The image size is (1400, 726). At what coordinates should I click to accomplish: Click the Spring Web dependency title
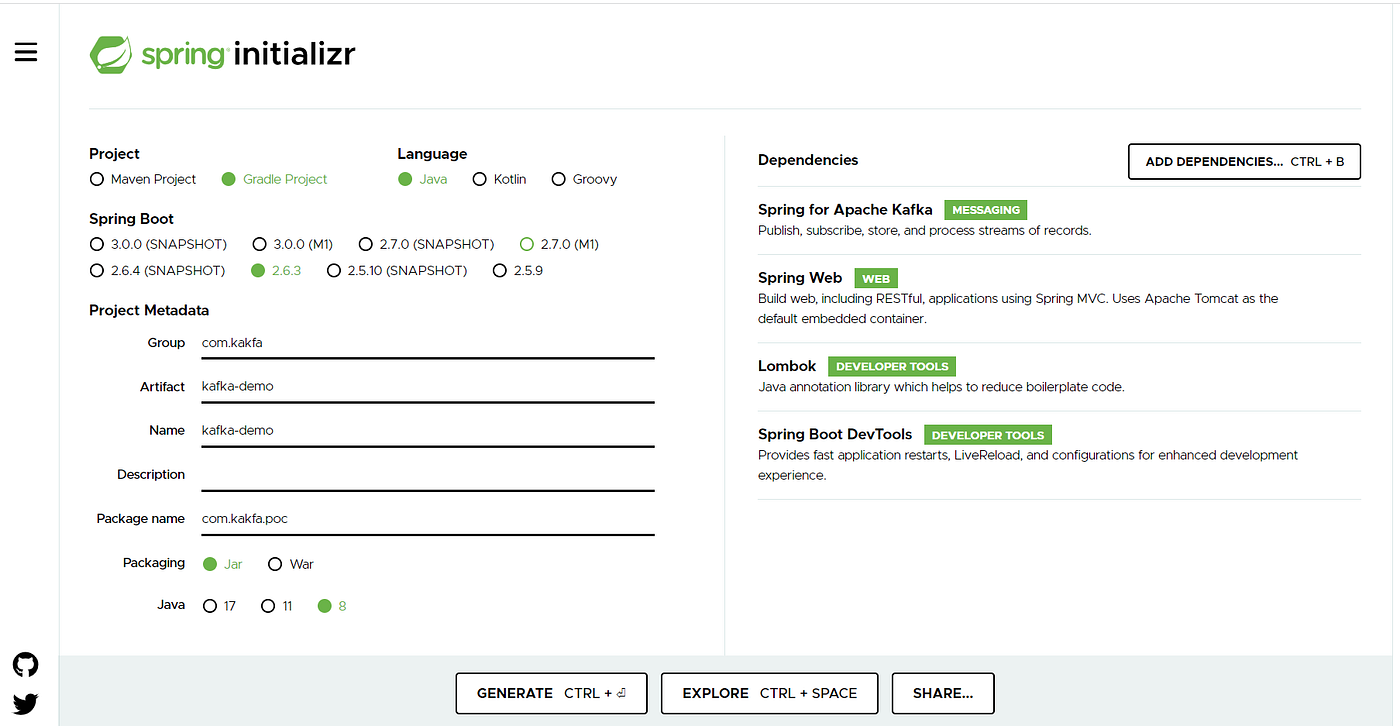point(800,278)
